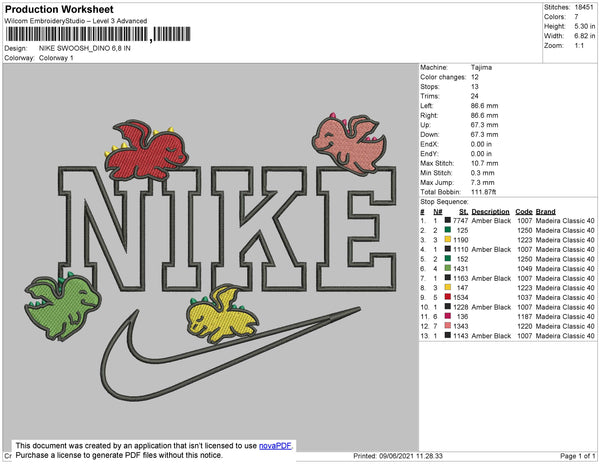Click code 1037 in row 9
Image resolution: width=600 pixels, height=464 pixels.
pos(525,297)
